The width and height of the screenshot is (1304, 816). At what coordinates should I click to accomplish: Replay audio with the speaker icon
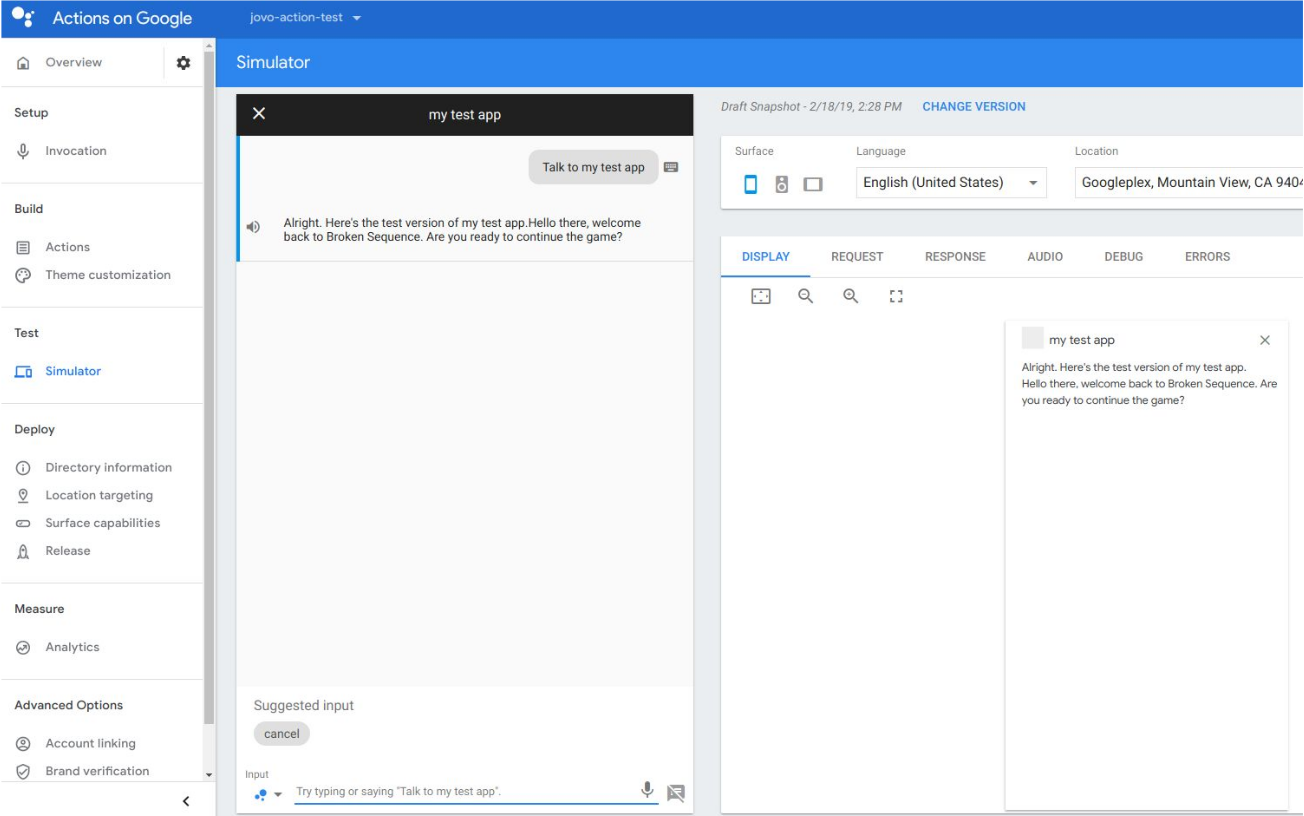[x=253, y=227]
